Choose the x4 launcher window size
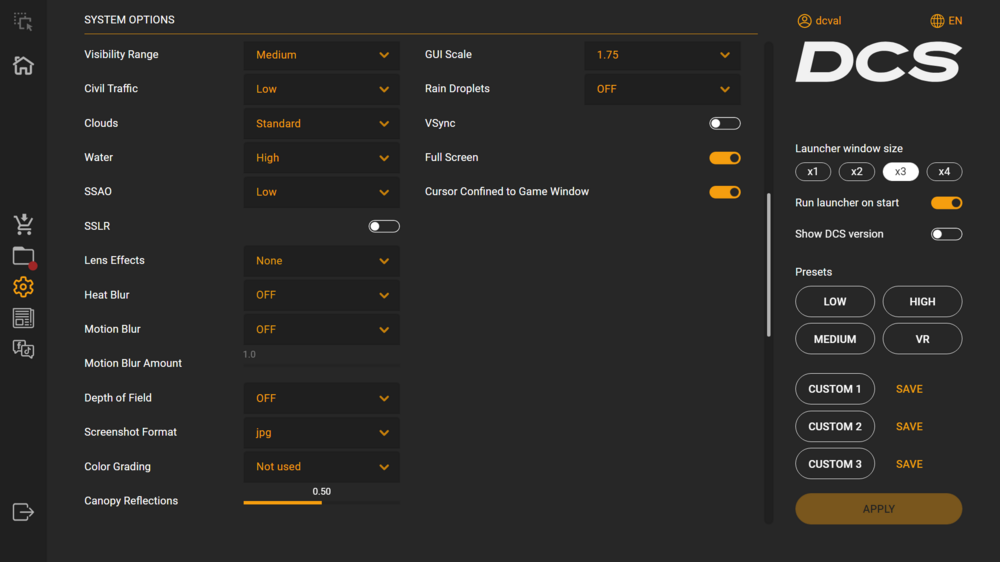 pos(944,172)
